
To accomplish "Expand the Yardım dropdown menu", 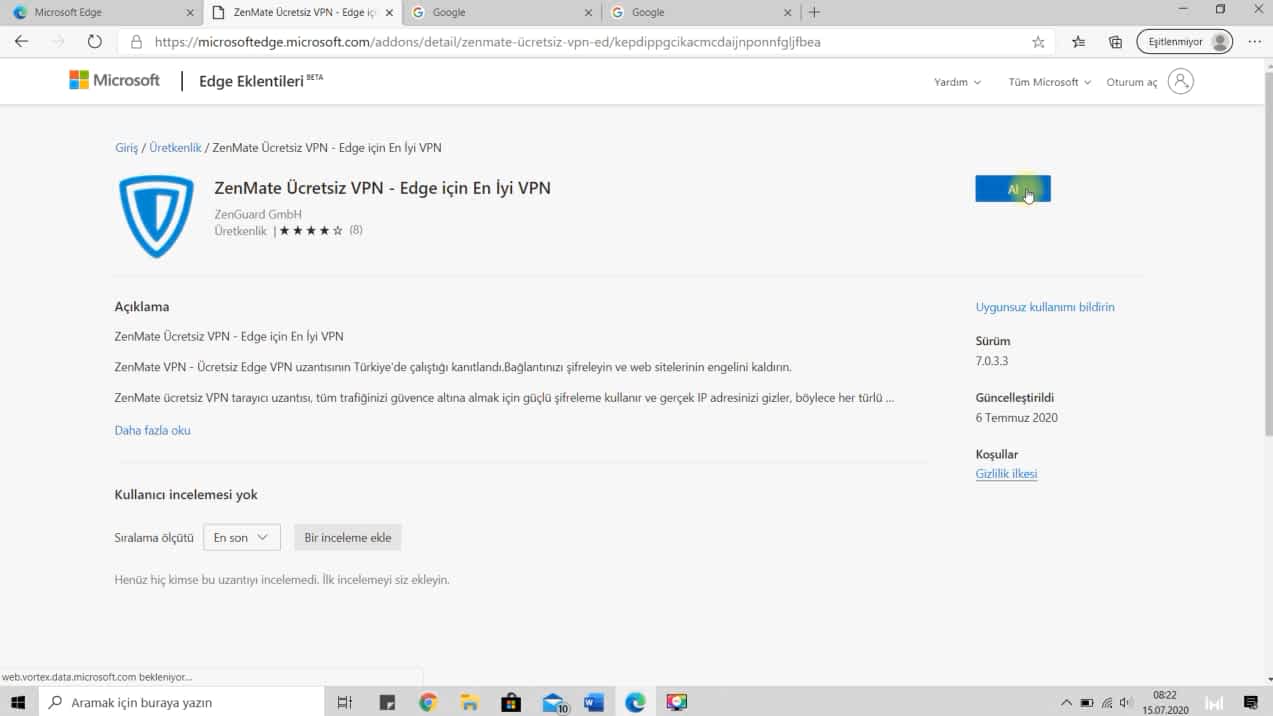I will 957,82.
